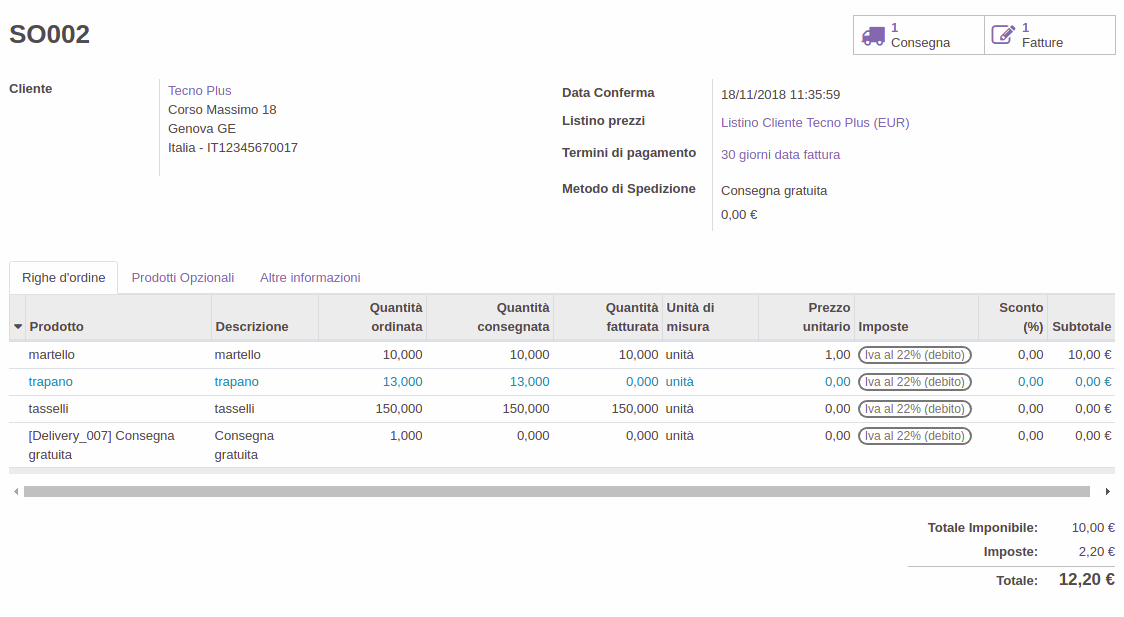Screen dimensions: 1124x617
Task: Click Iva al 22% tag in tasselli row
Action: click(915, 409)
